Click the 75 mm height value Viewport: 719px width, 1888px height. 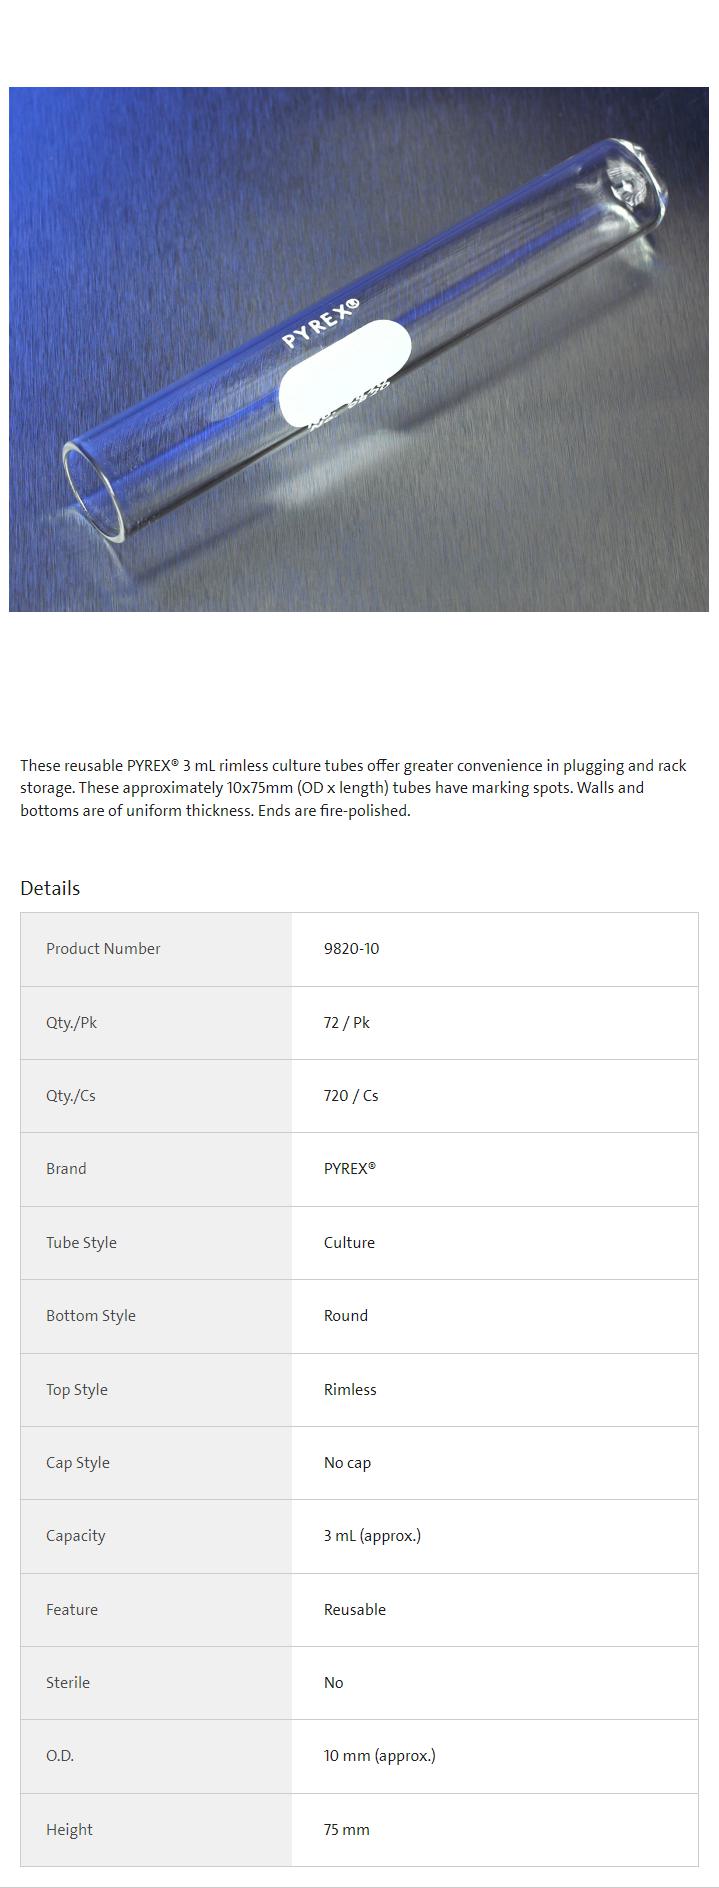[x=346, y=1830]
